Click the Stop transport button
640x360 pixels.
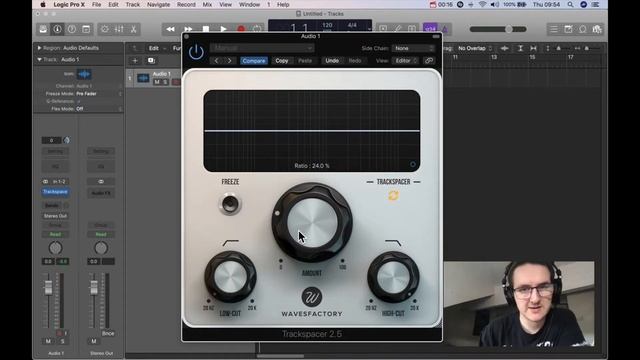[206, 29]
